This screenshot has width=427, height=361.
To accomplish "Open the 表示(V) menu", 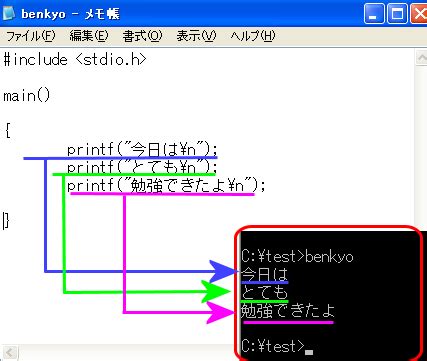I will (196, 36).
